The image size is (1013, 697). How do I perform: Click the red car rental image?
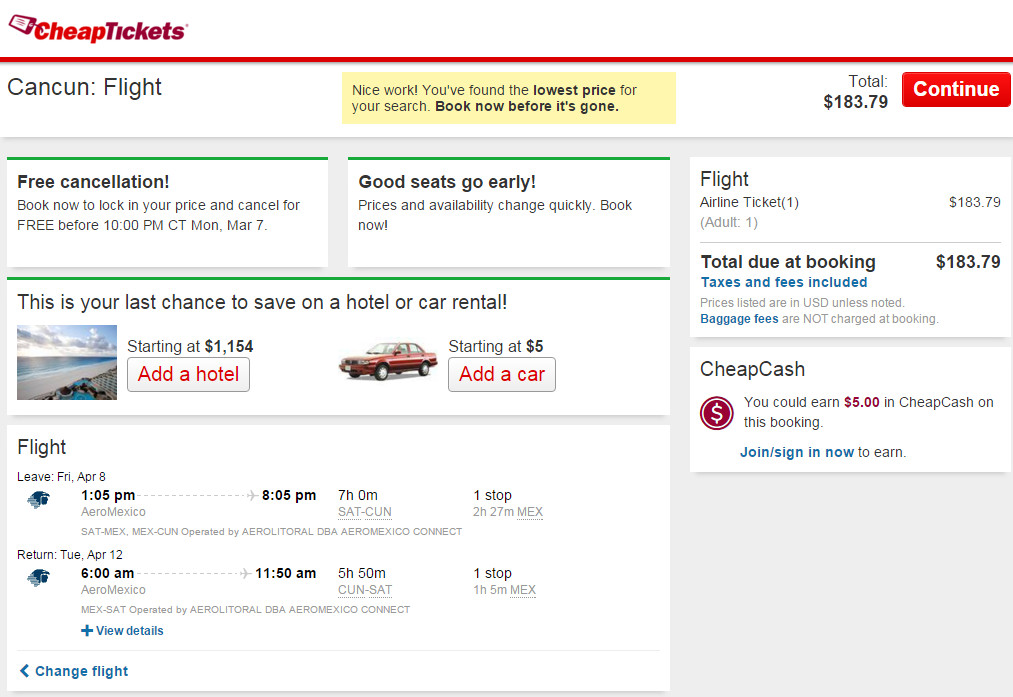click(388, 360)
